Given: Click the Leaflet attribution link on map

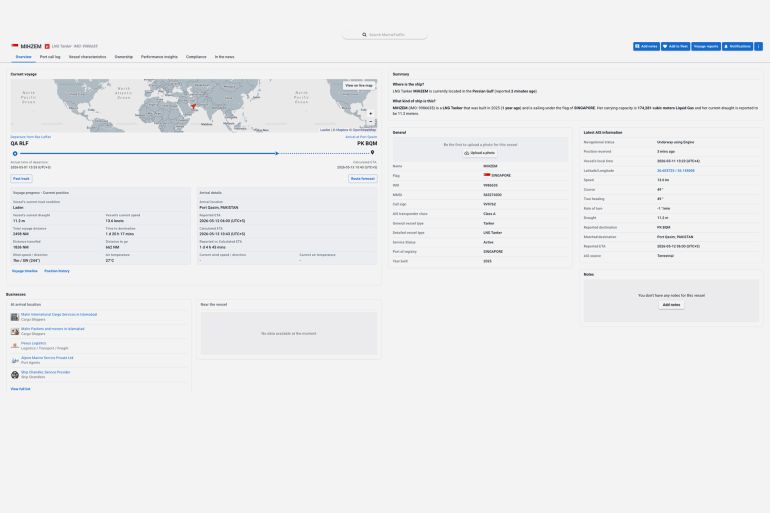Looking at the screenshot, I should pos(325,130).
